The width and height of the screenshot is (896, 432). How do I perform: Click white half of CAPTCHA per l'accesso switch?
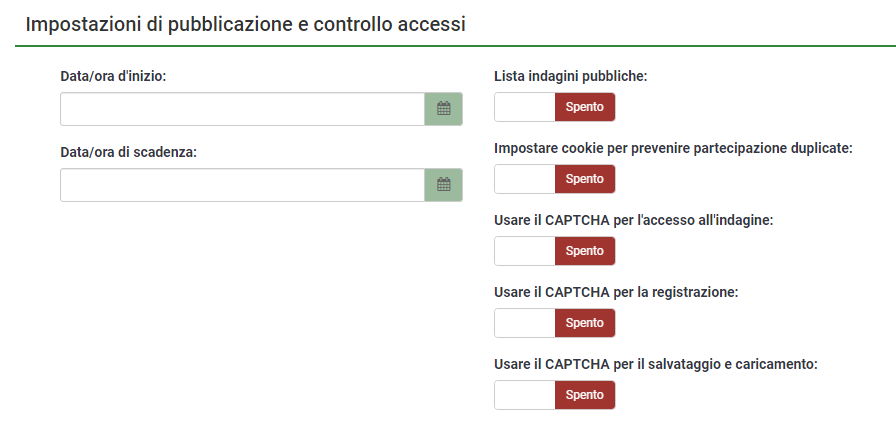[x=525, y=251]
